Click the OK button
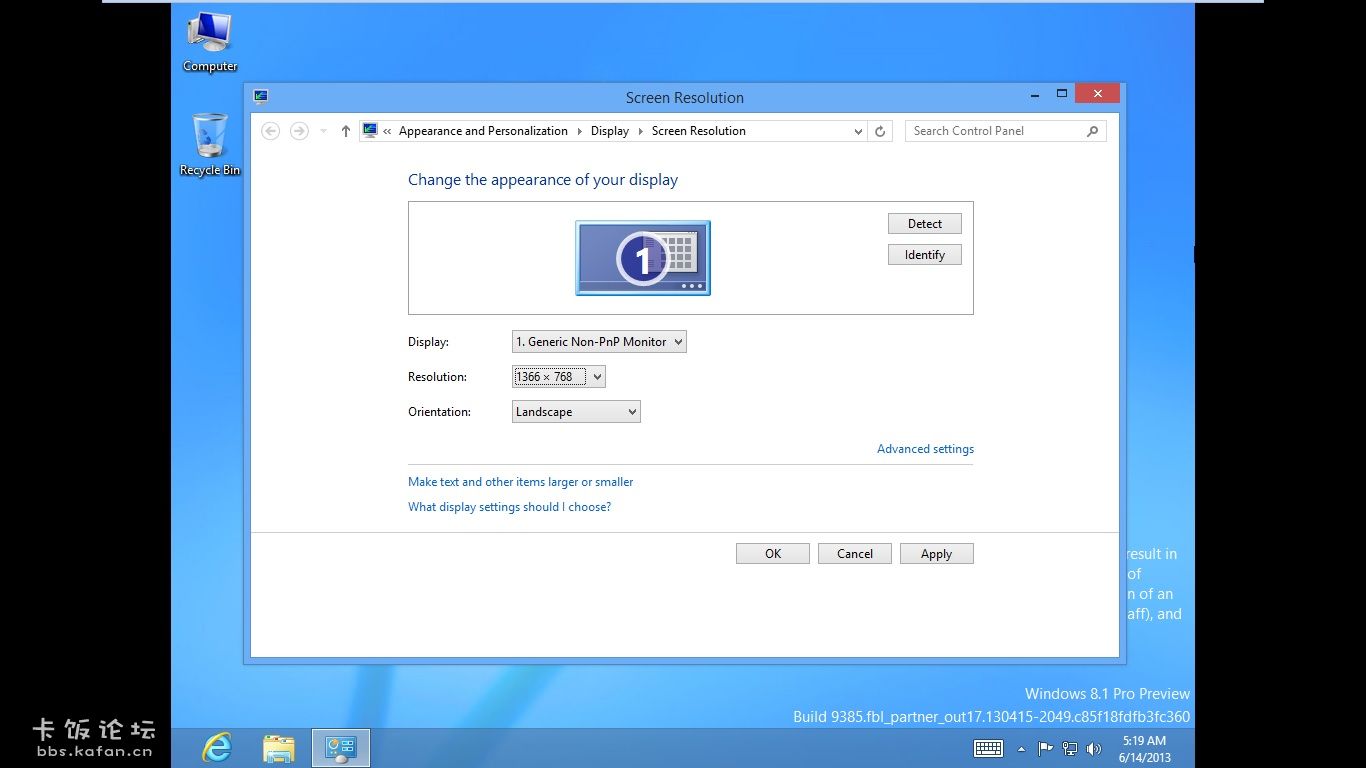The width and height of the screenshot is (1366, 768). (x=773, y=554)
